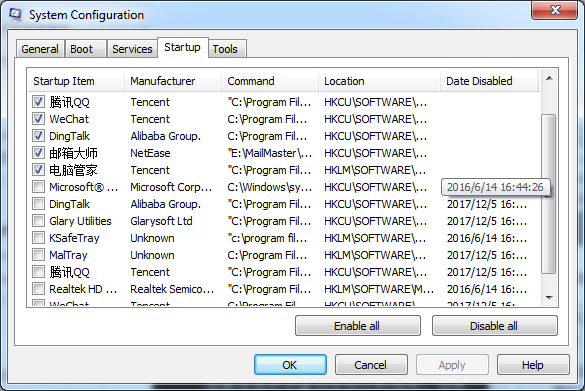Check the MalTray startup item
This screenshot has height=391, width=585.
coord(38,255)
